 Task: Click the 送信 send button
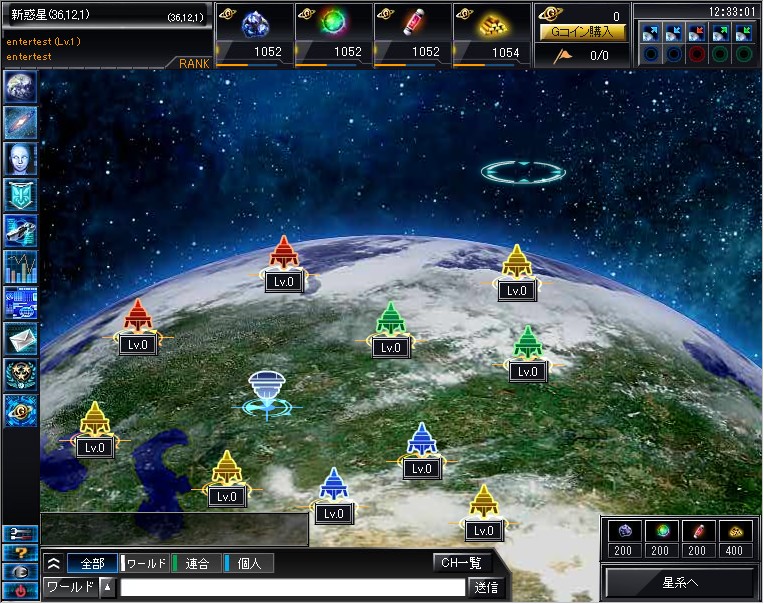click(486, 587)
